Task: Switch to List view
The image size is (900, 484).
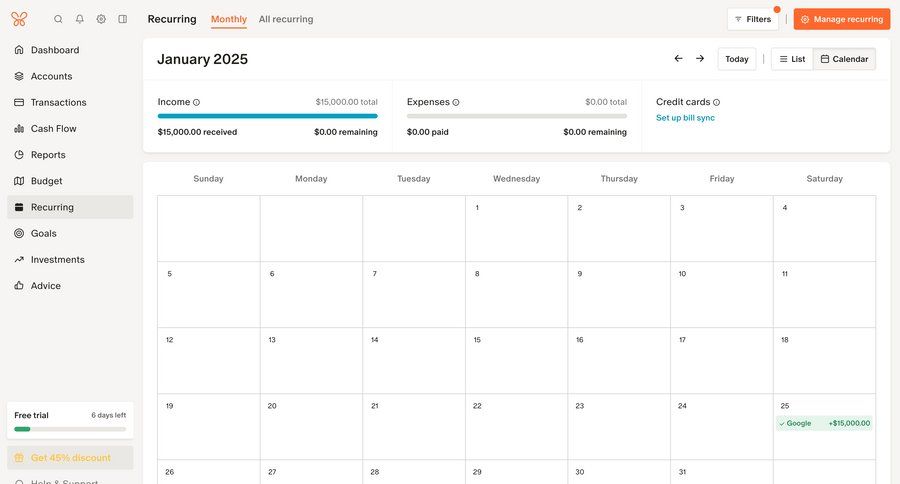Action: tap(792, 59)
